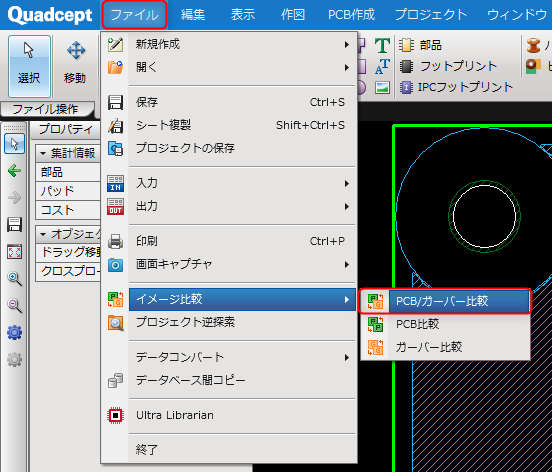Expand the データコンバート submenu arrow
This screenshot has height=472, width=552.
[x=347, y=358]
